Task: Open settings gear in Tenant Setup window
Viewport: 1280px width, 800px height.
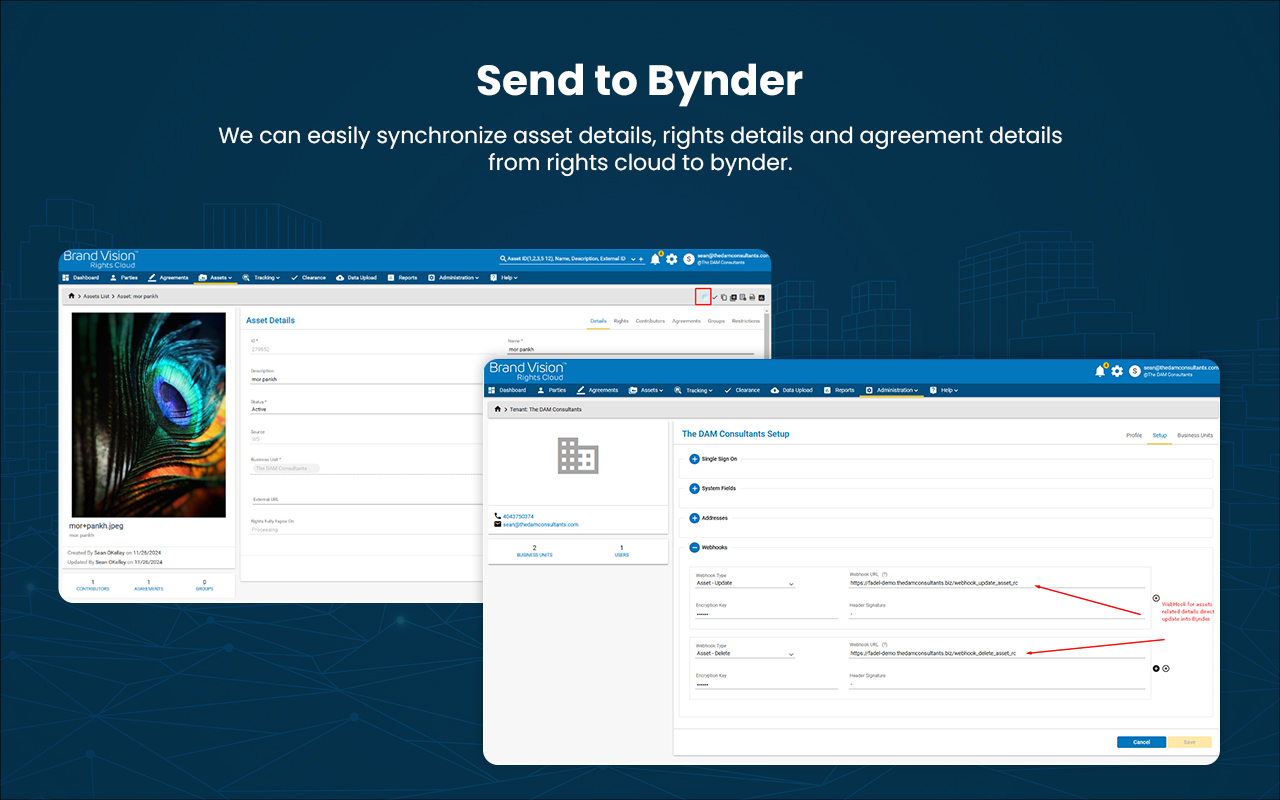Action: tap(1117, 371)
